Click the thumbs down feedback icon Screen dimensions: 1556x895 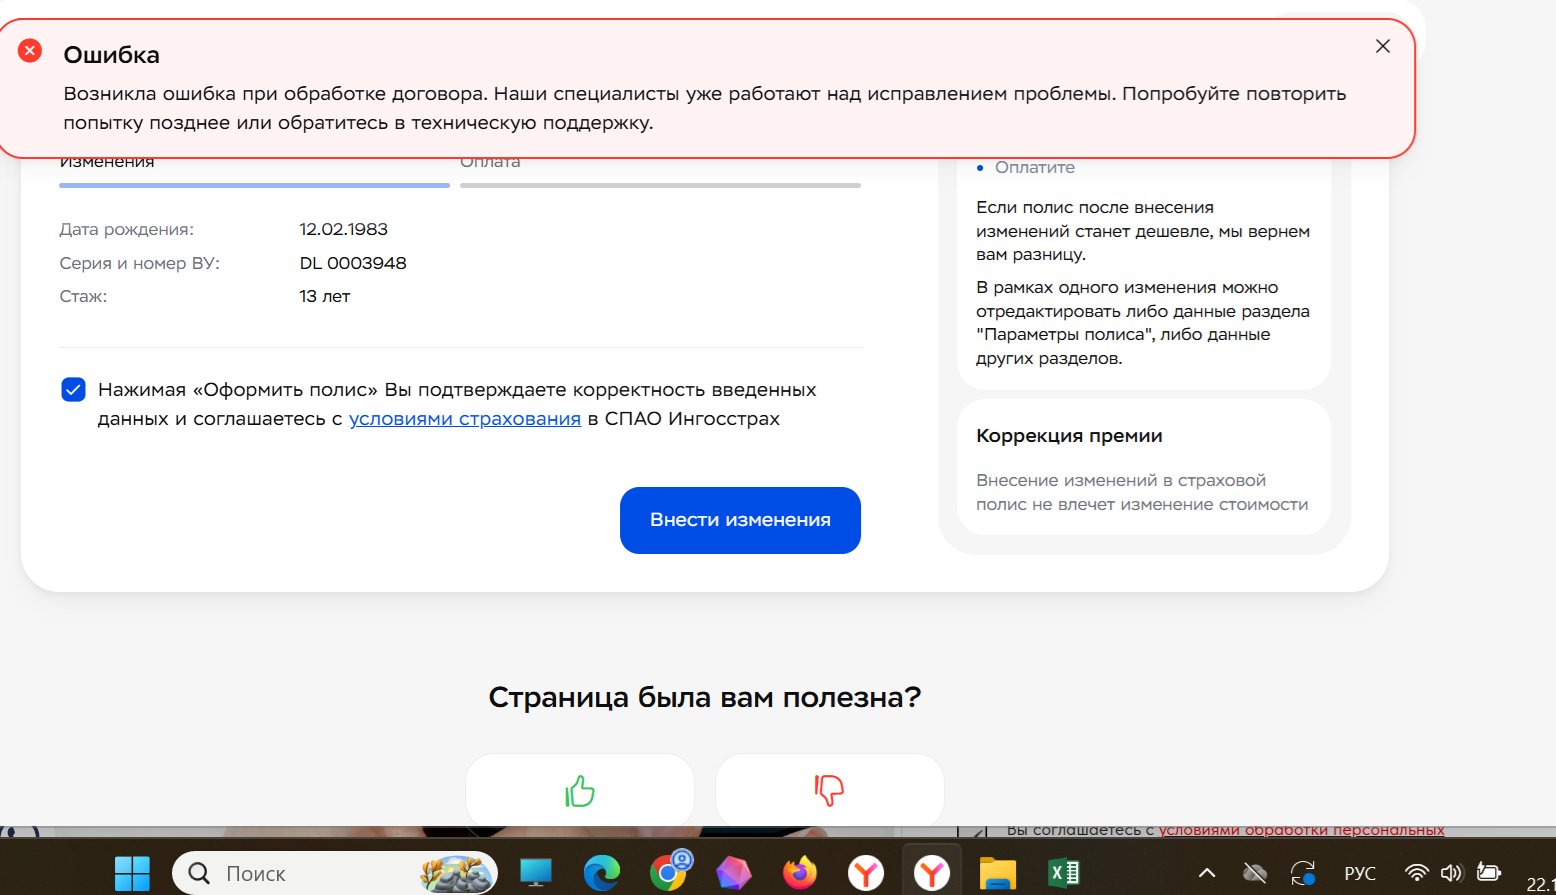click(x=829, y=791)
